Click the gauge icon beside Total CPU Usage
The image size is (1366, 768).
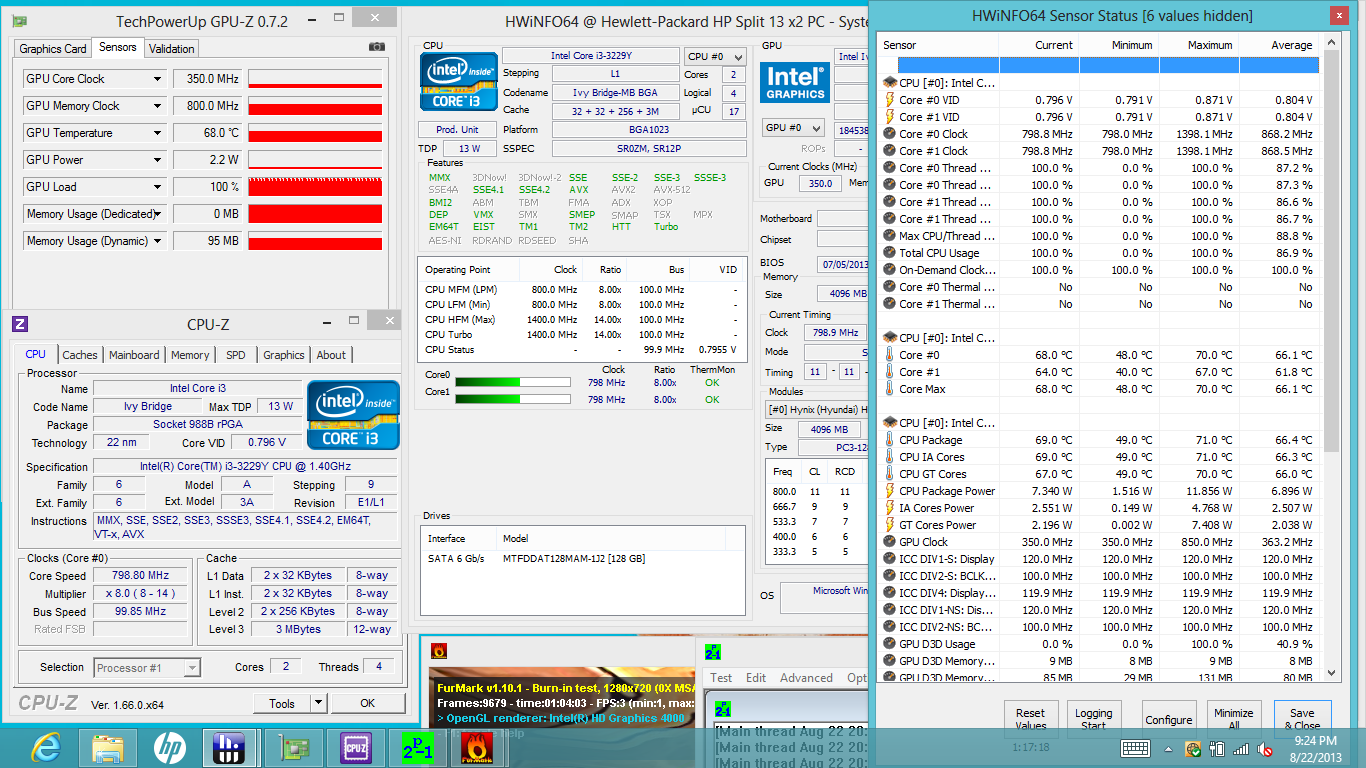click(x=889, y=253)
